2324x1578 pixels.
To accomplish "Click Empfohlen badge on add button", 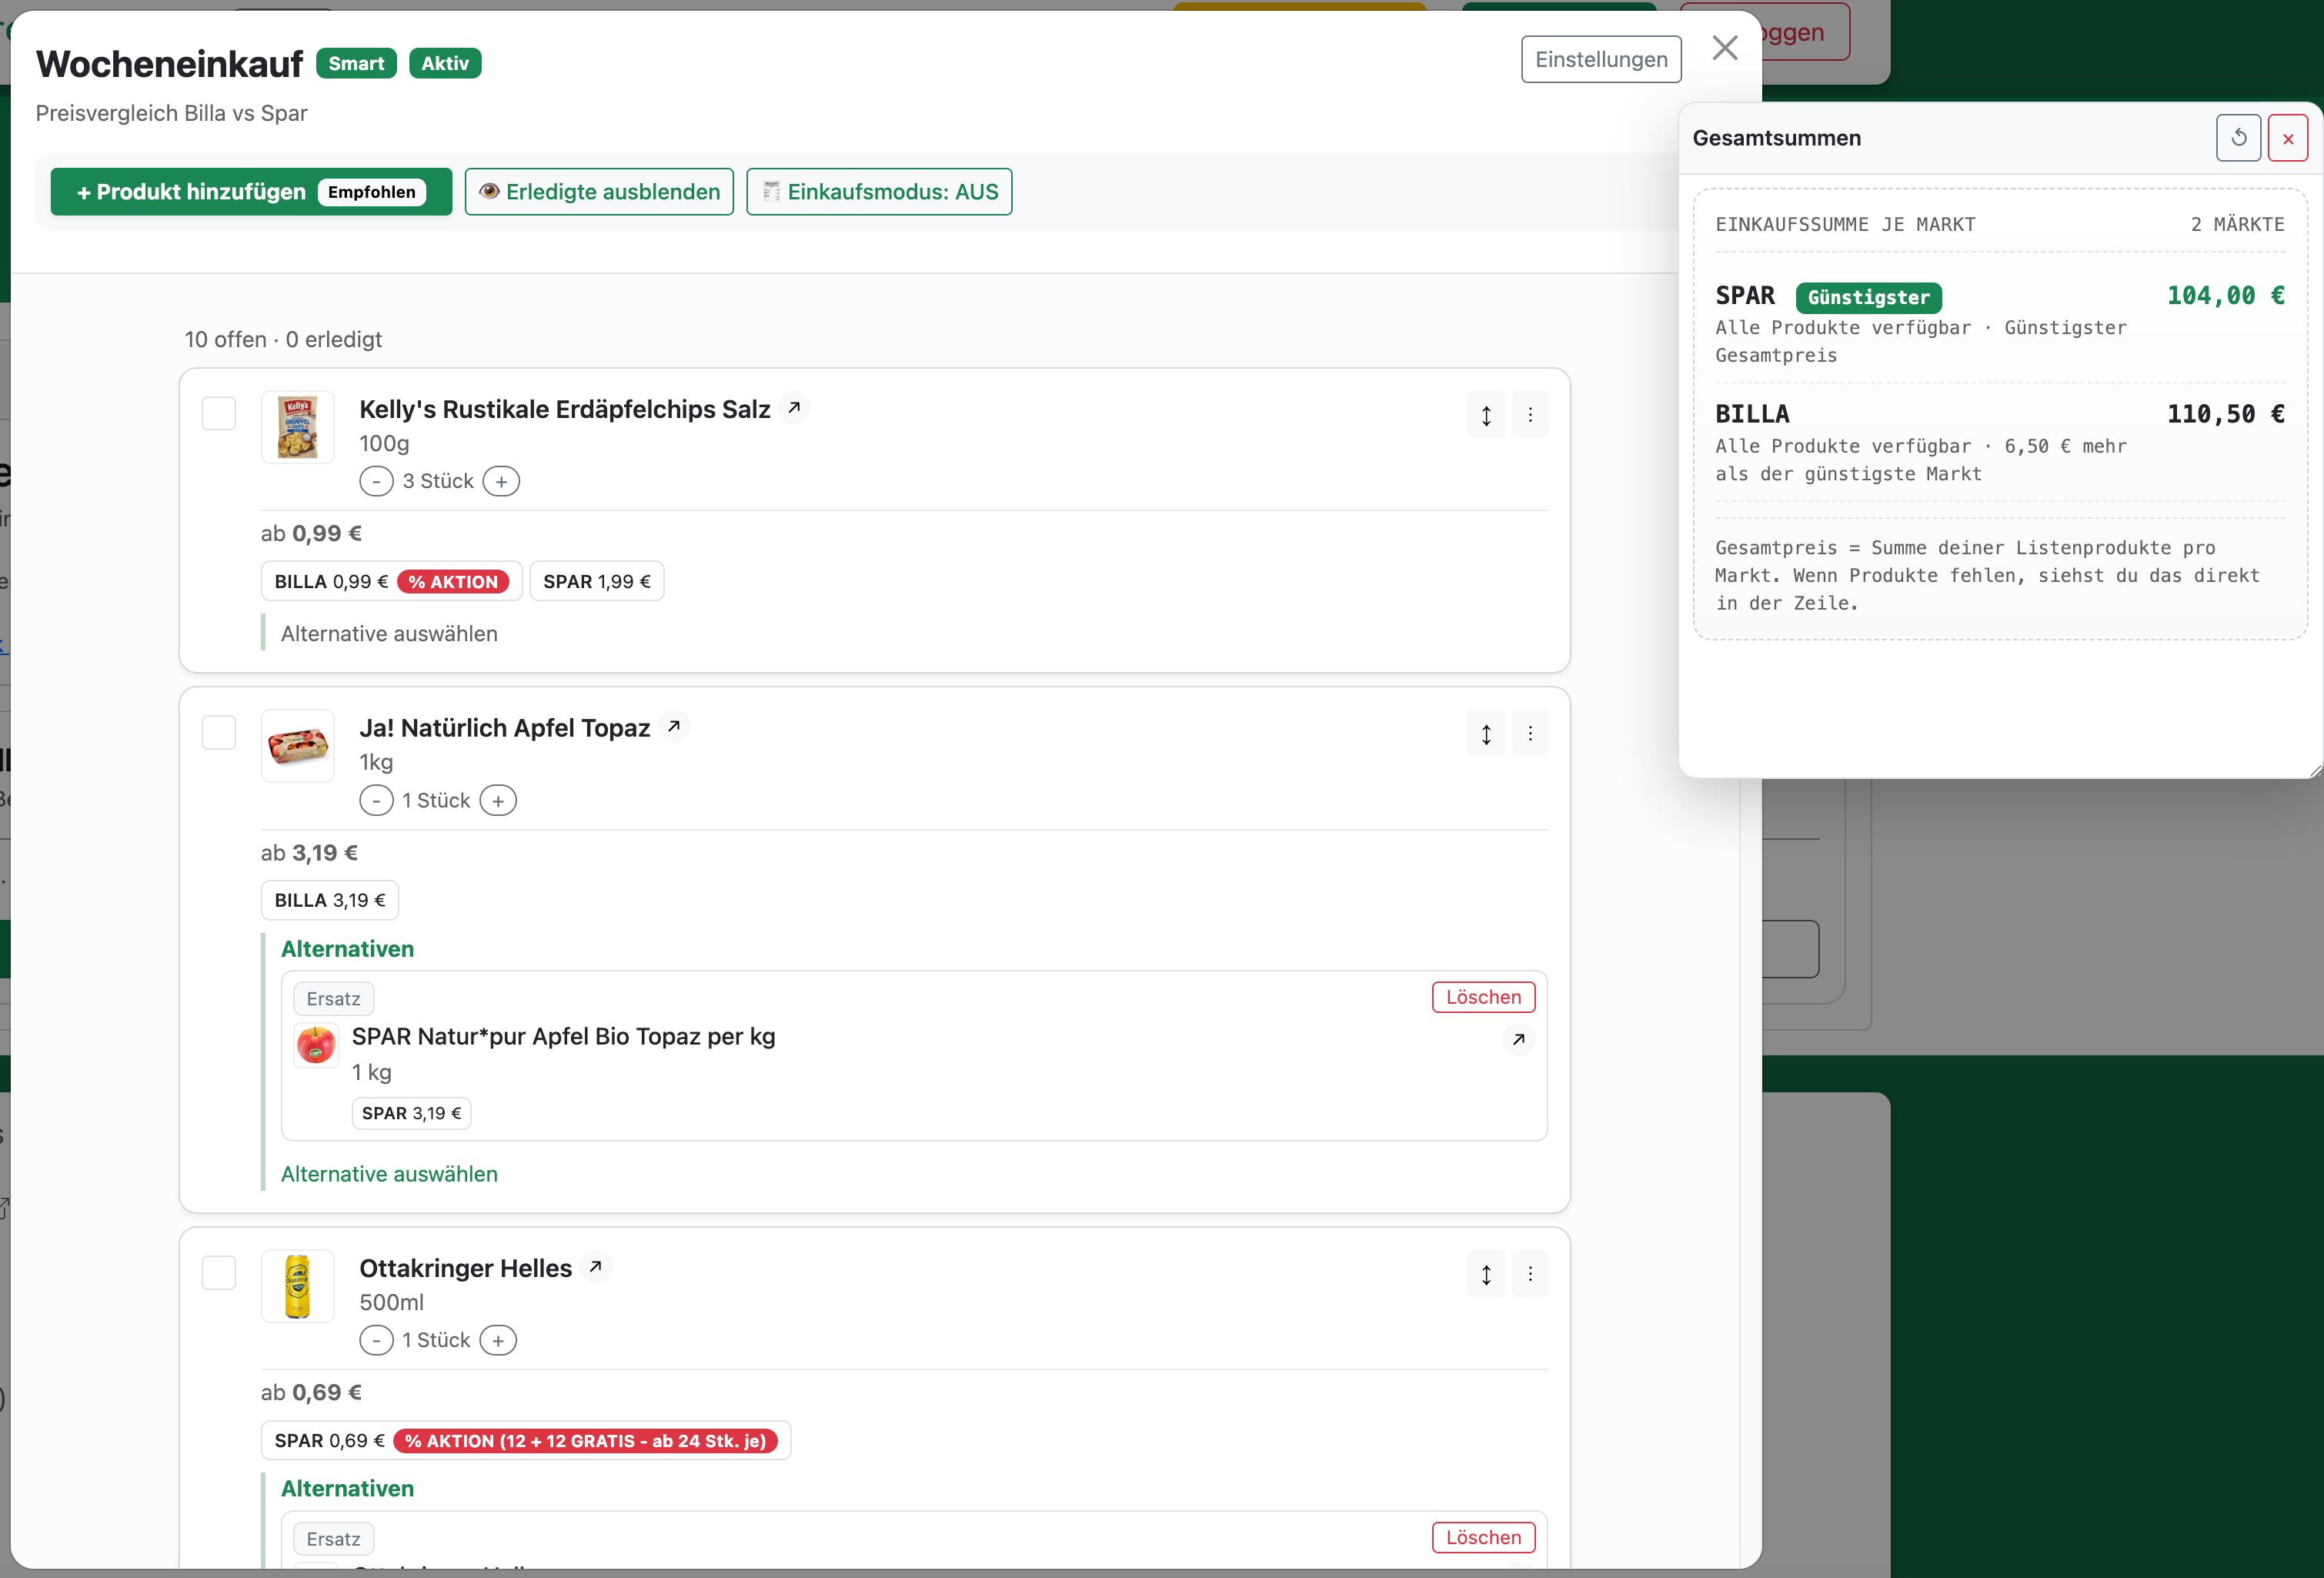I will click(371, 192).
